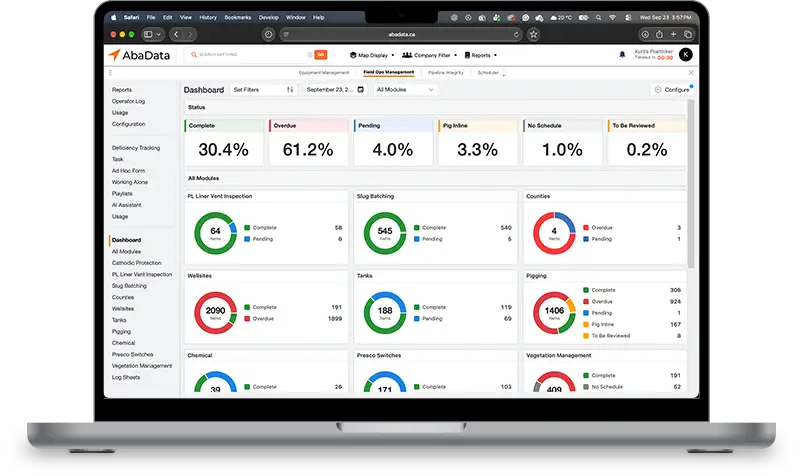
Task: Open the Wi-Fi status menu
Action: (613, 17)
